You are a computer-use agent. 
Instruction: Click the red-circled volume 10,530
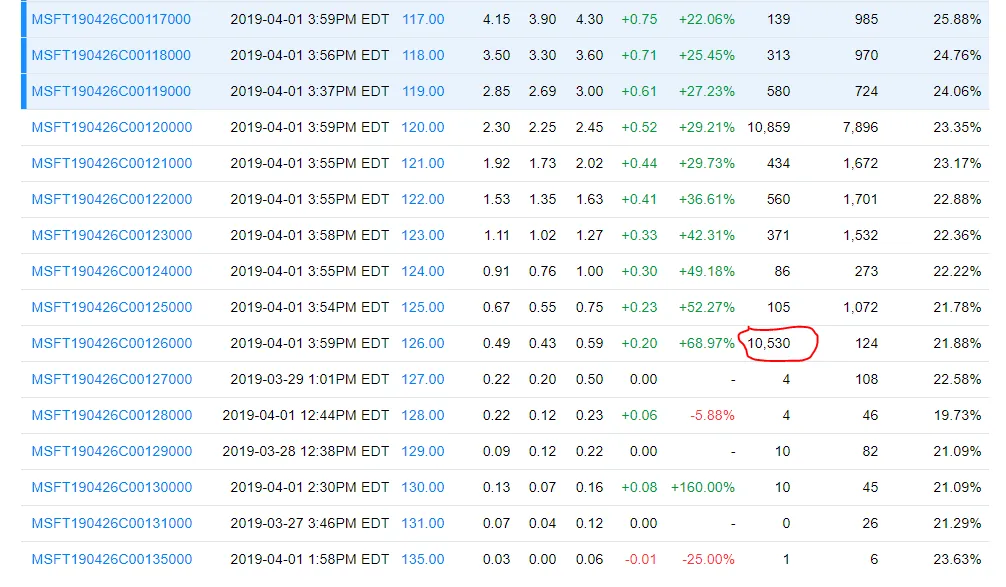click(x=769, y=343)
